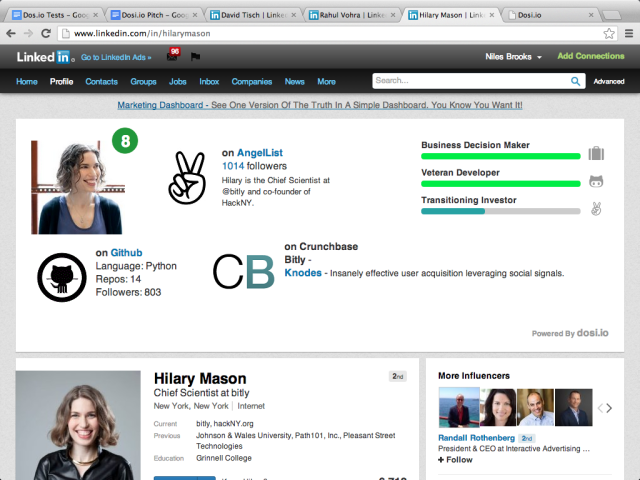Click Add Connections link
Screen dimensions: 640x480
point(591,56)
